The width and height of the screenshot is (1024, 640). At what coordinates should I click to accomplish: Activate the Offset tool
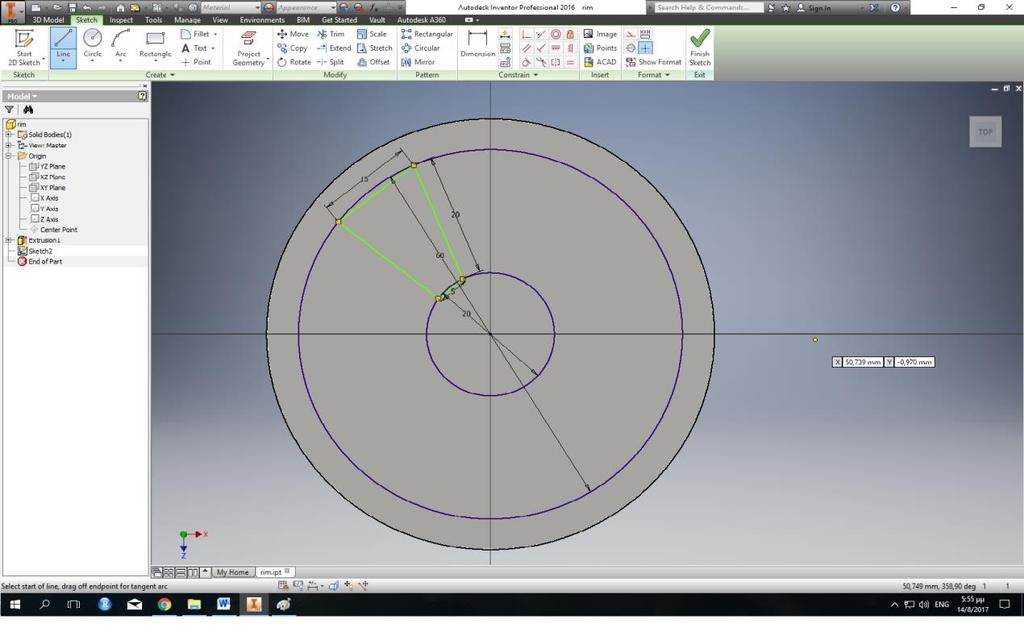(x=373, y=62)
